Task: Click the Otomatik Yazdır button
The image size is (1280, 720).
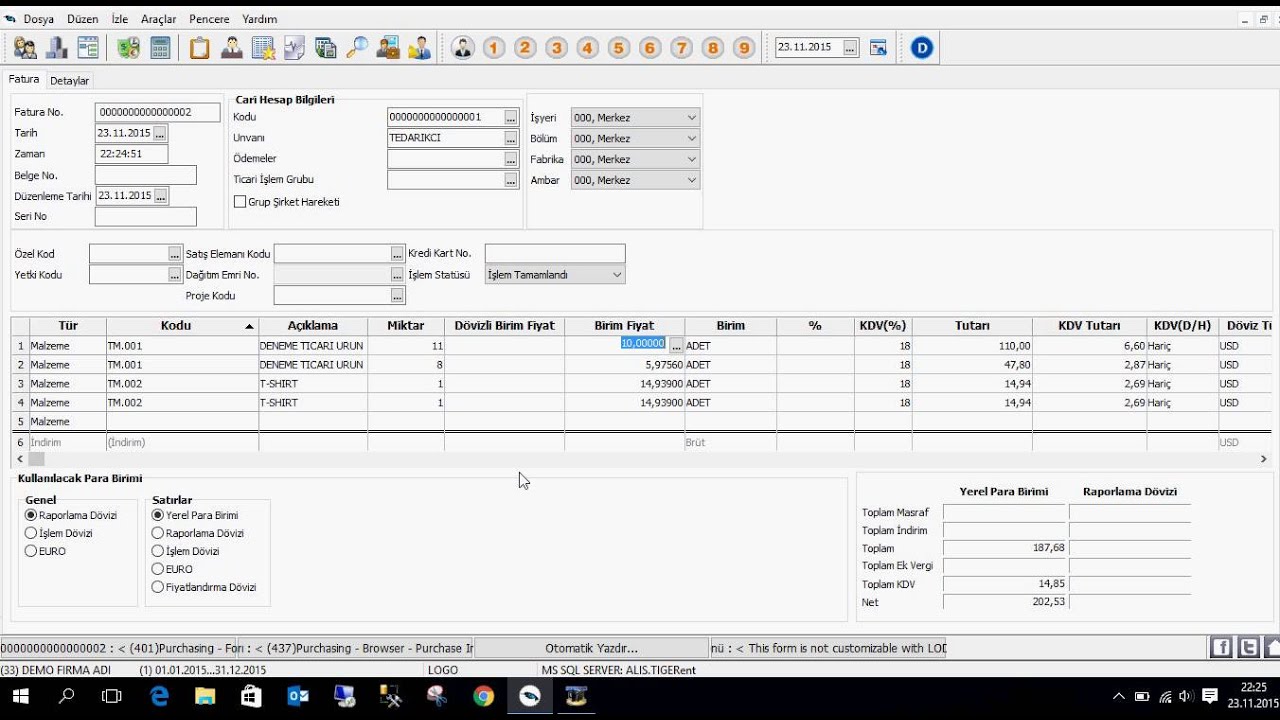Action: pos(591,648)
